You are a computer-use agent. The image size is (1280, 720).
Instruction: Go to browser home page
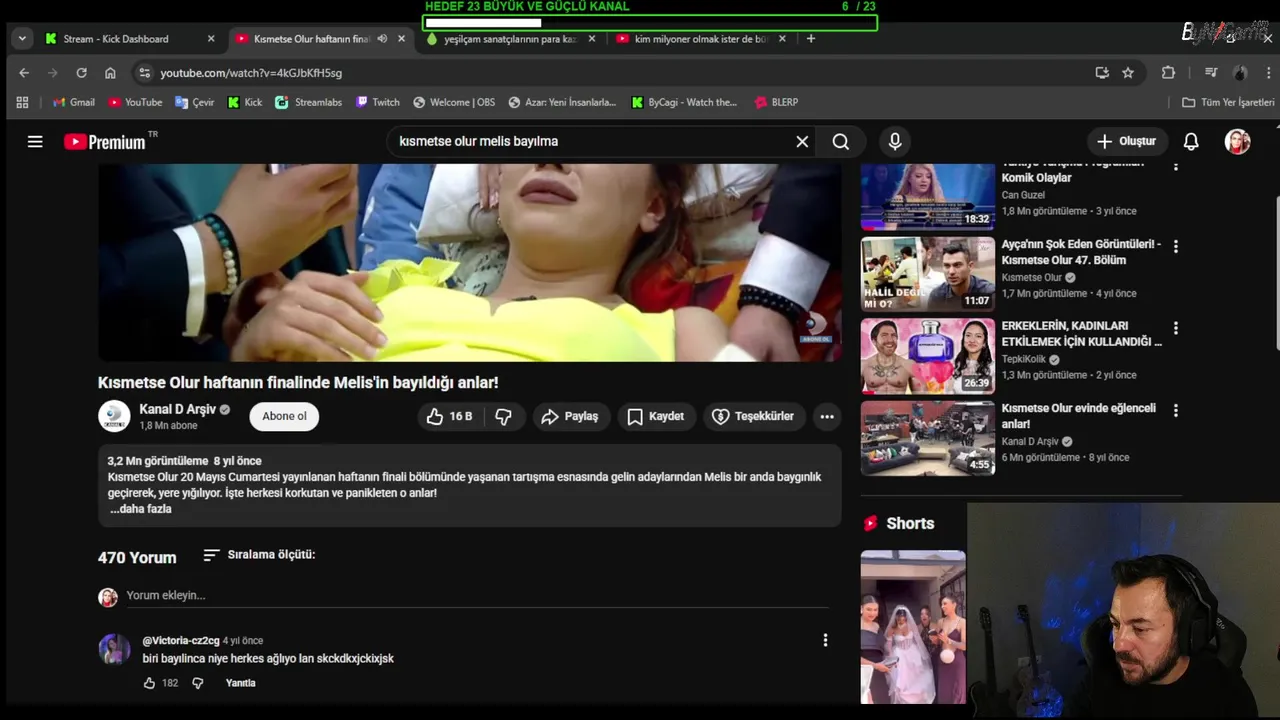[x=110, y=73]
